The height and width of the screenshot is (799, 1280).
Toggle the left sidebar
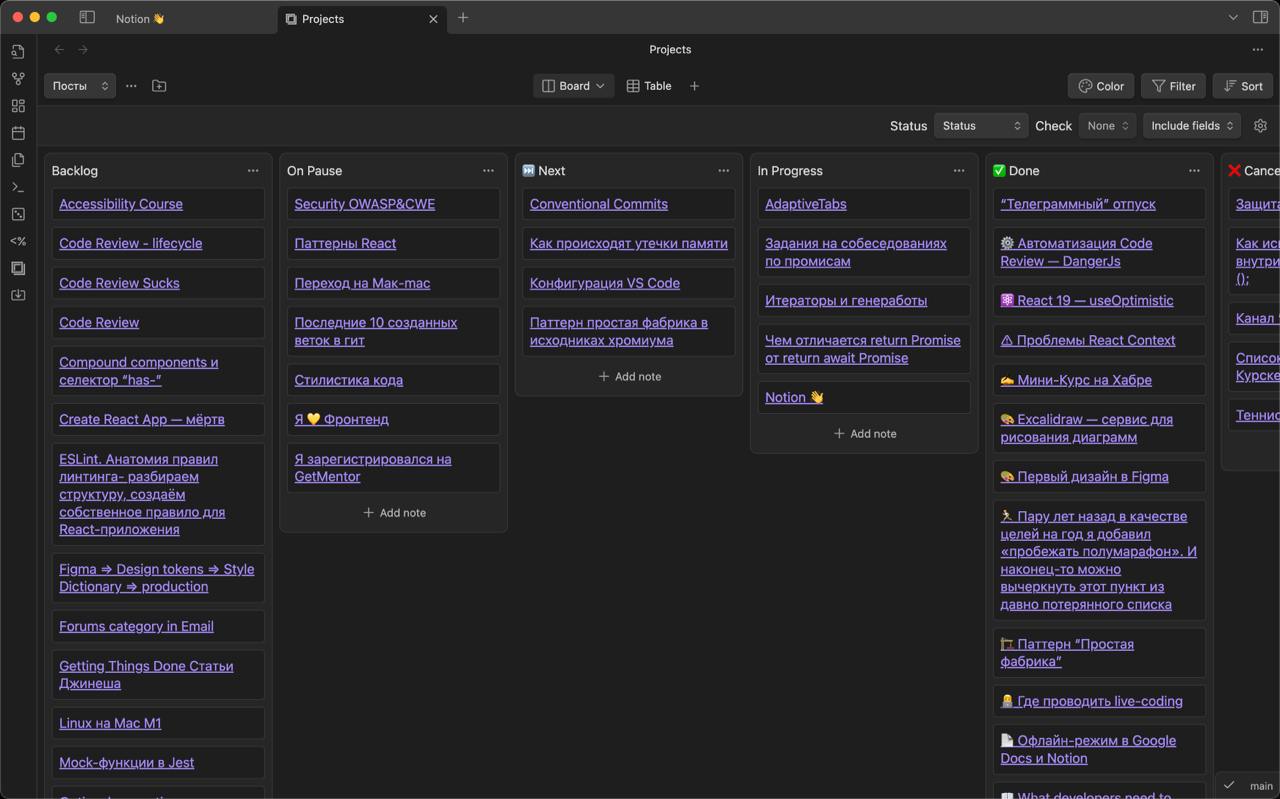click(87, 18)
